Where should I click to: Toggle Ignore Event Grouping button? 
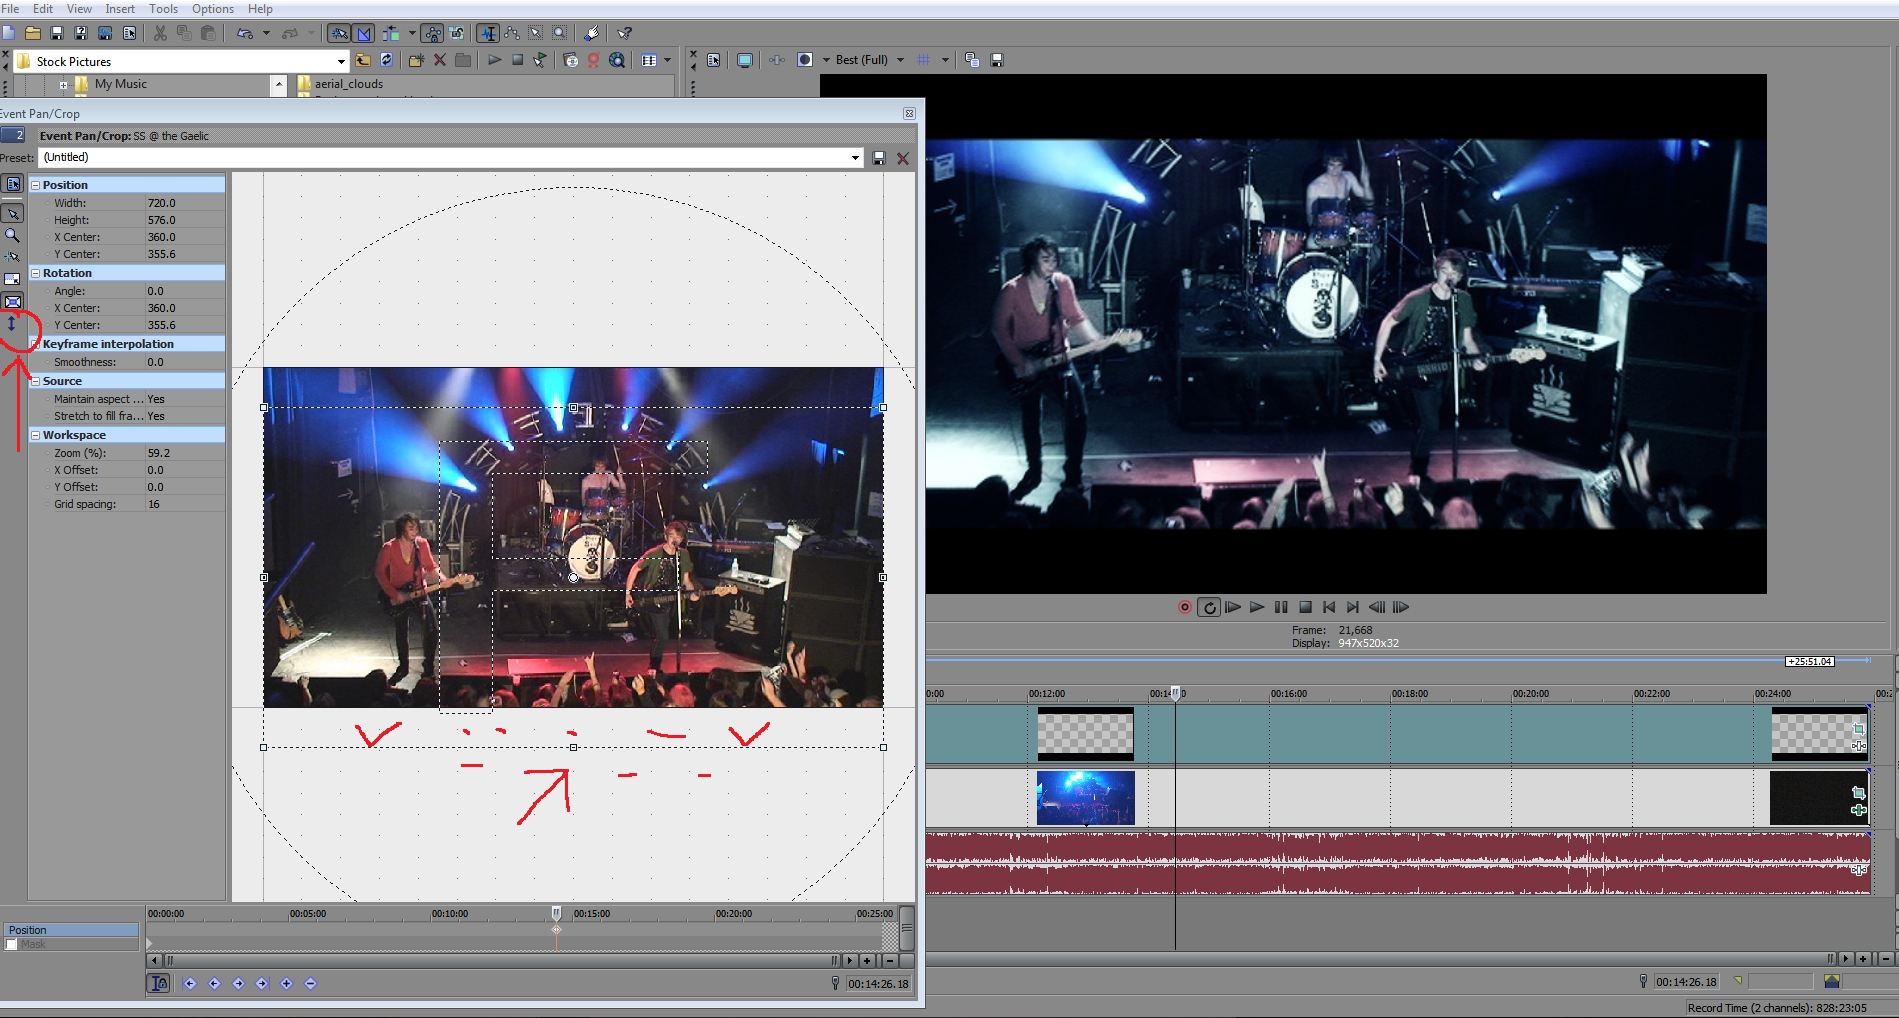(x=457, y=33)
